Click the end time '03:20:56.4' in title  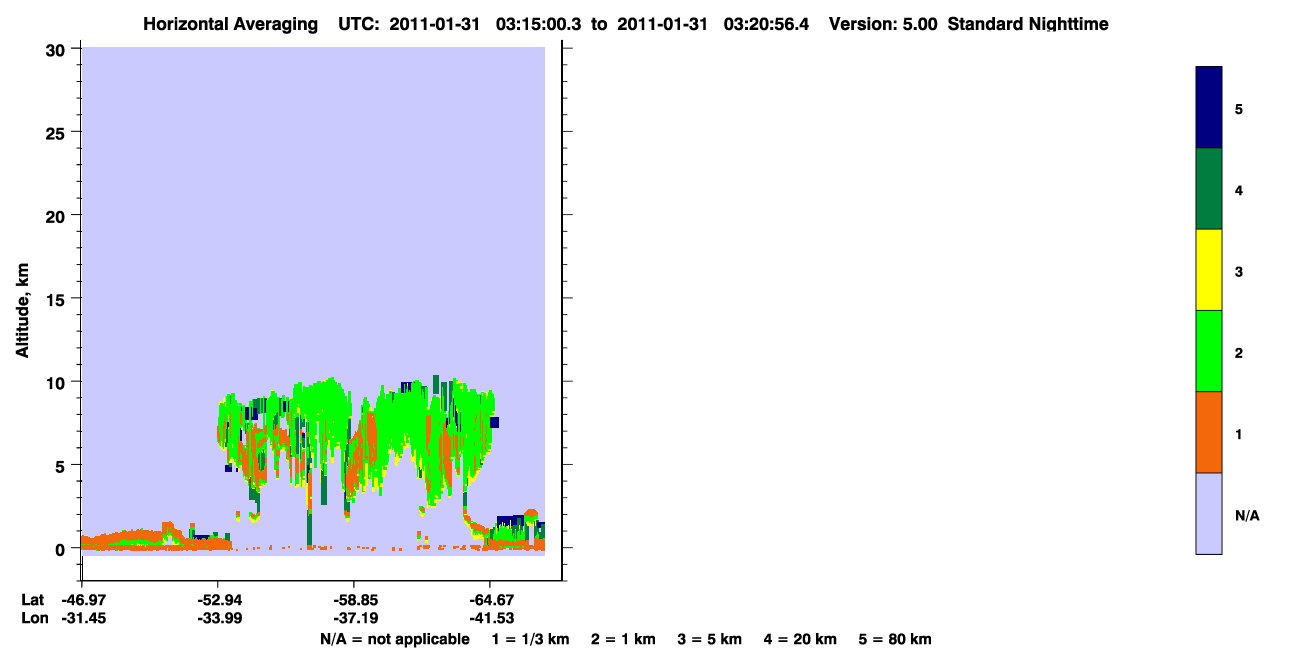pyautogui.click(x=767, y=24)
